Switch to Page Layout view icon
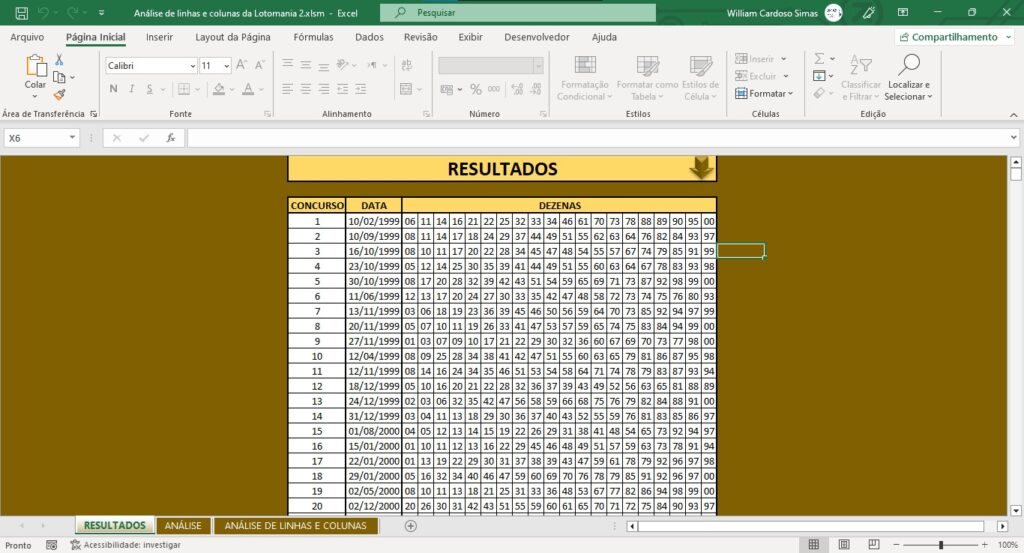This screenshot has width=1024, height=553. (x=844, y=545)
